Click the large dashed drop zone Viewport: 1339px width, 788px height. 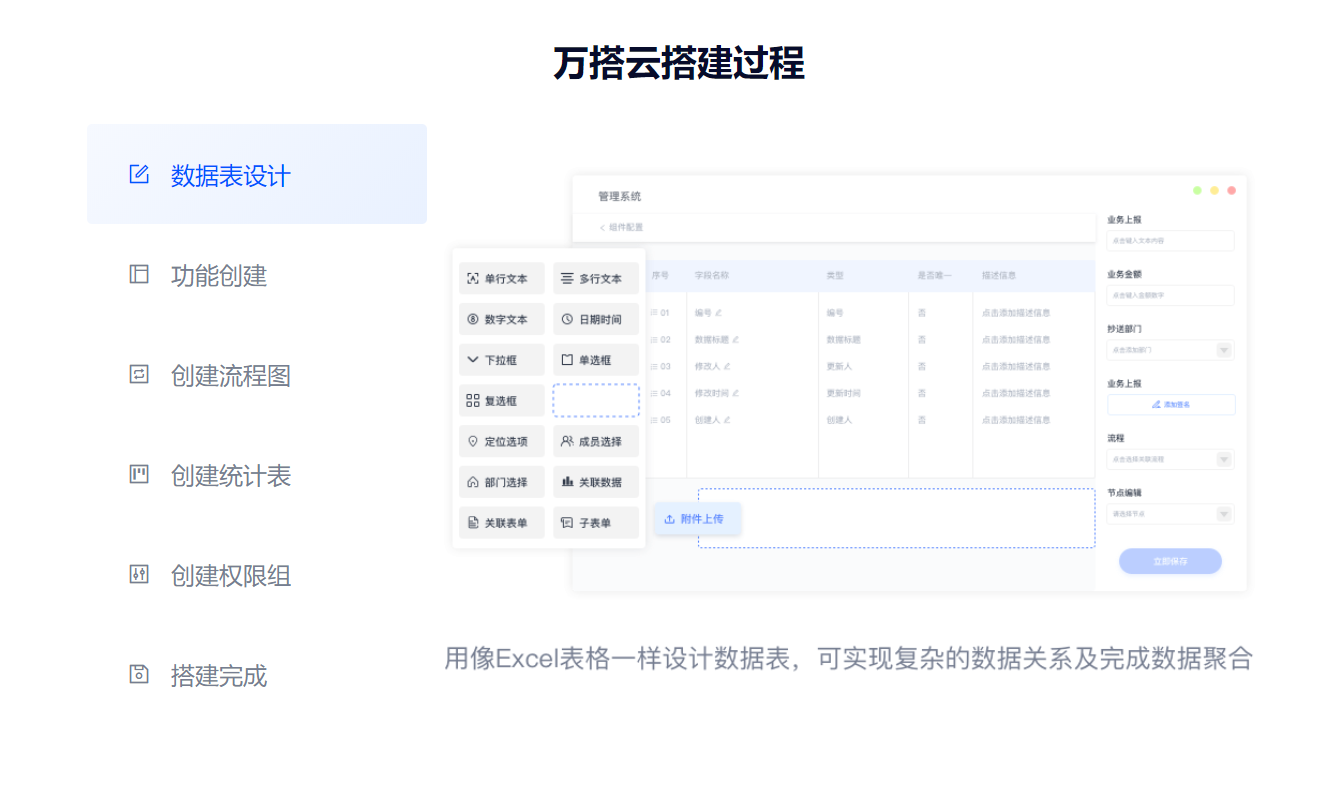pos(896,518)
